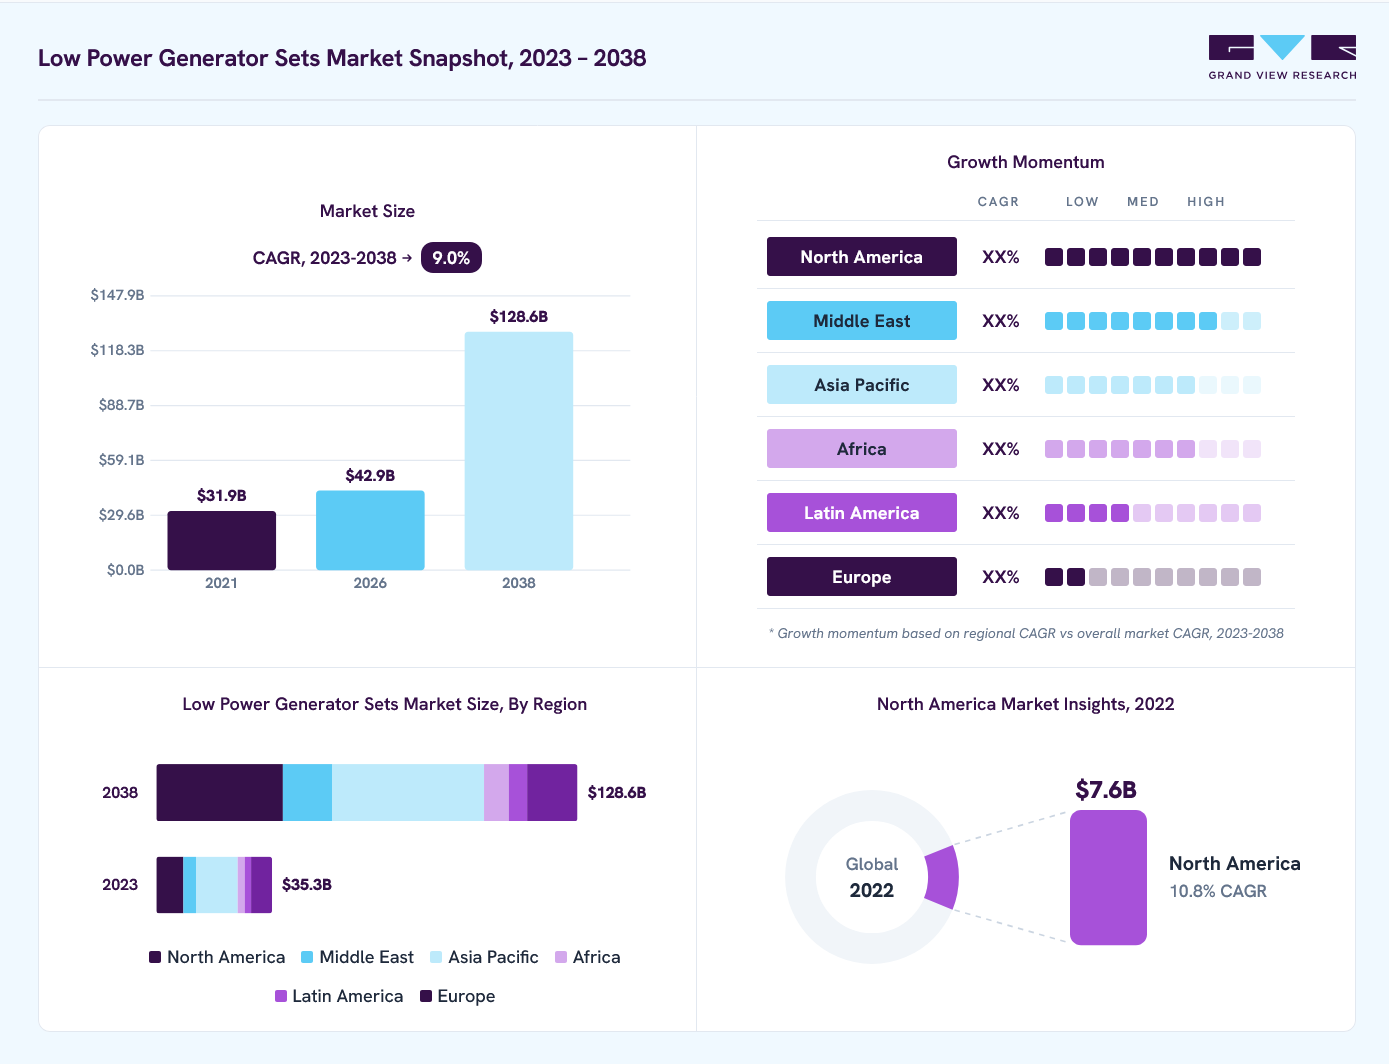Screen dimensions: 1389x1064
Task: Click the North America legend swatch
Action: tap(155, 957)
